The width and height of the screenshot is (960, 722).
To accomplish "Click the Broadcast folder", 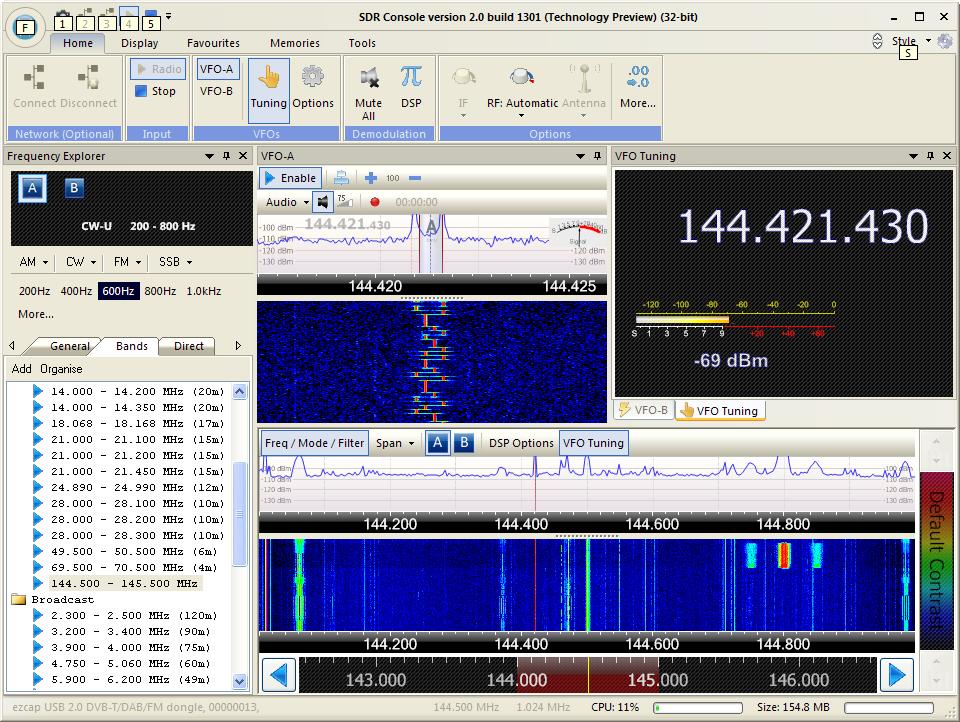I will pos(54,600).
